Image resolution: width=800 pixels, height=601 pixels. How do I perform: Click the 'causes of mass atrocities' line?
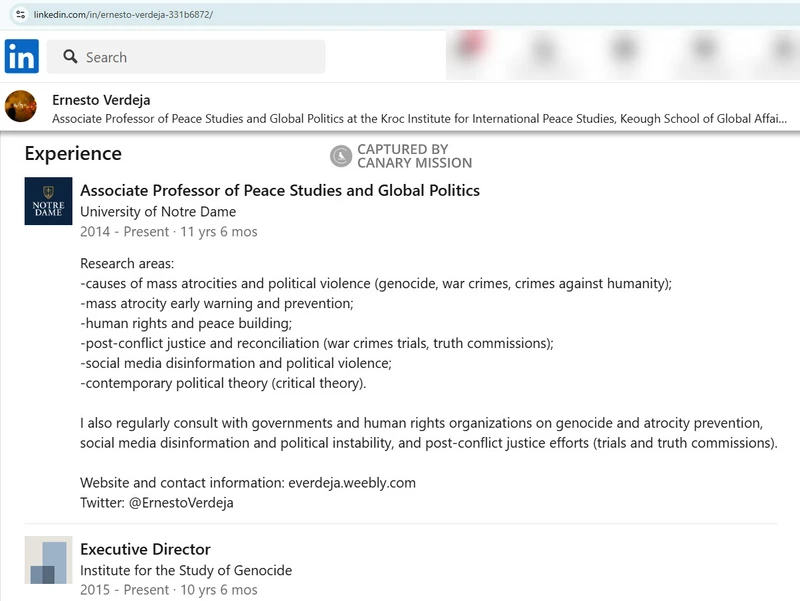376,284
